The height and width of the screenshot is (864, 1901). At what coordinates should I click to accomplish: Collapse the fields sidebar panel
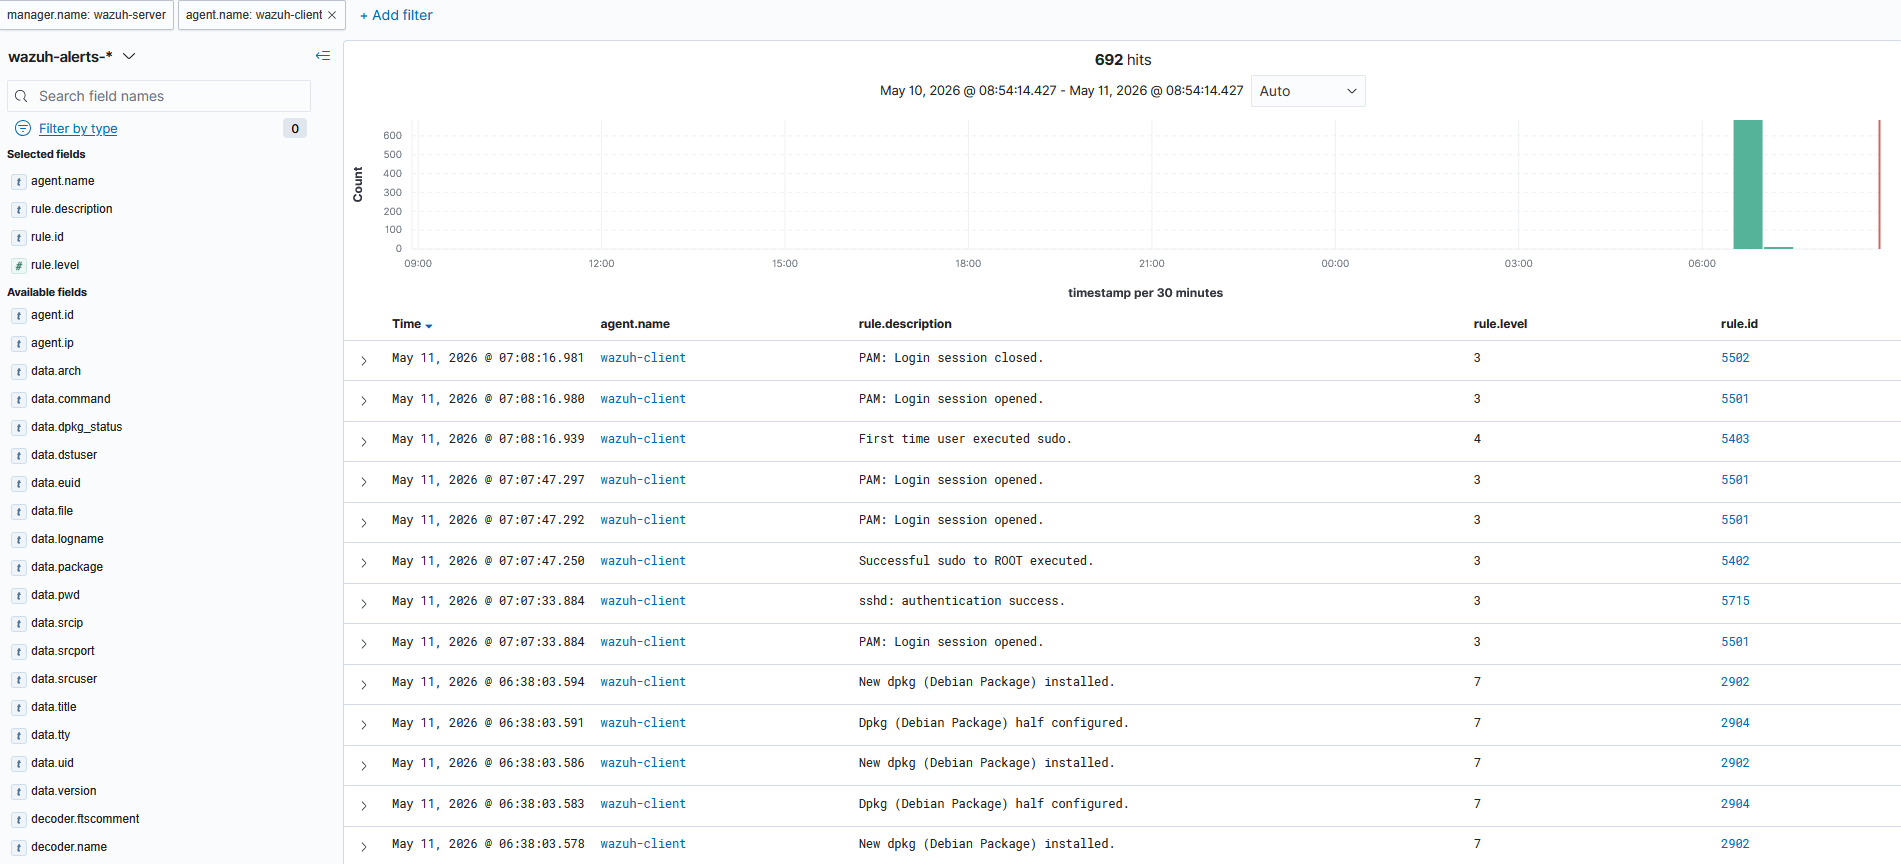pos(322,56)
